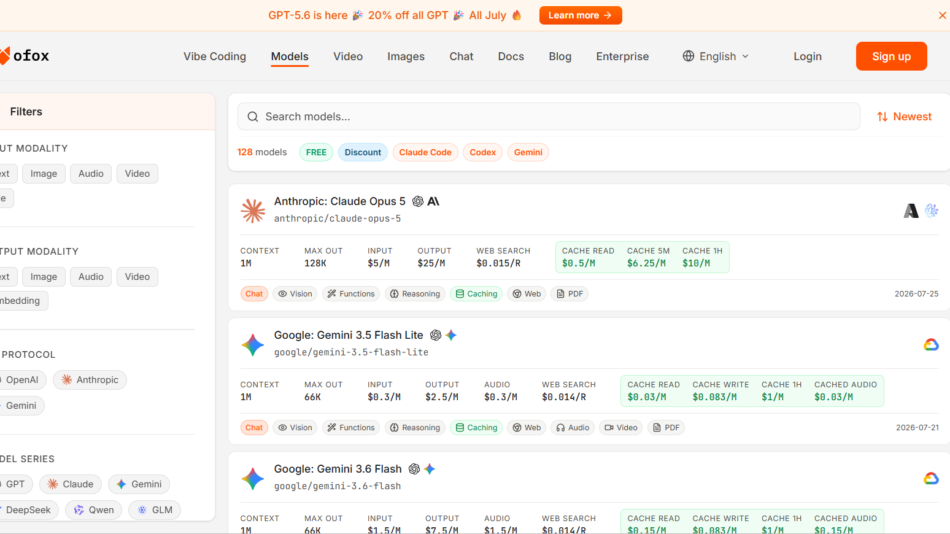Click Reasoning tag on Claude Opus 5 card
Viewport: 950px width, 534px height.
click(415, 294)
